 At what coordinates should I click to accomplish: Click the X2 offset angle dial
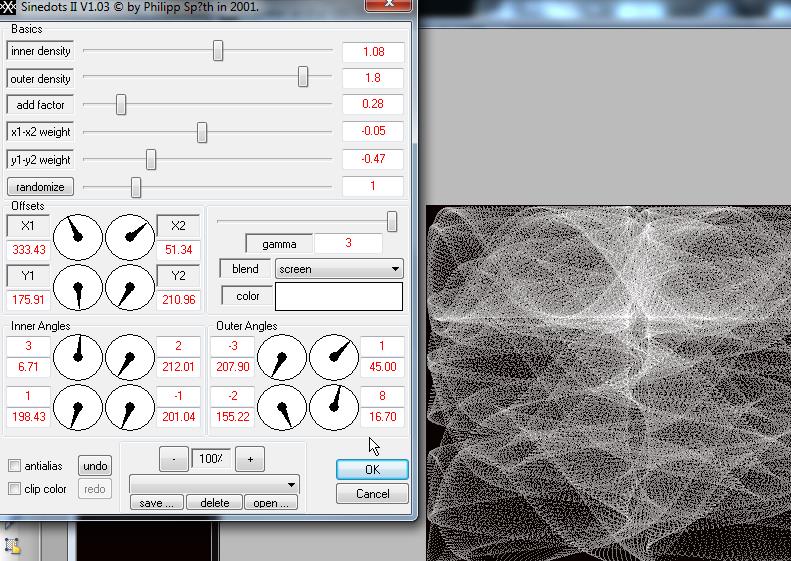pyautogui.click(x=130, y=237)
